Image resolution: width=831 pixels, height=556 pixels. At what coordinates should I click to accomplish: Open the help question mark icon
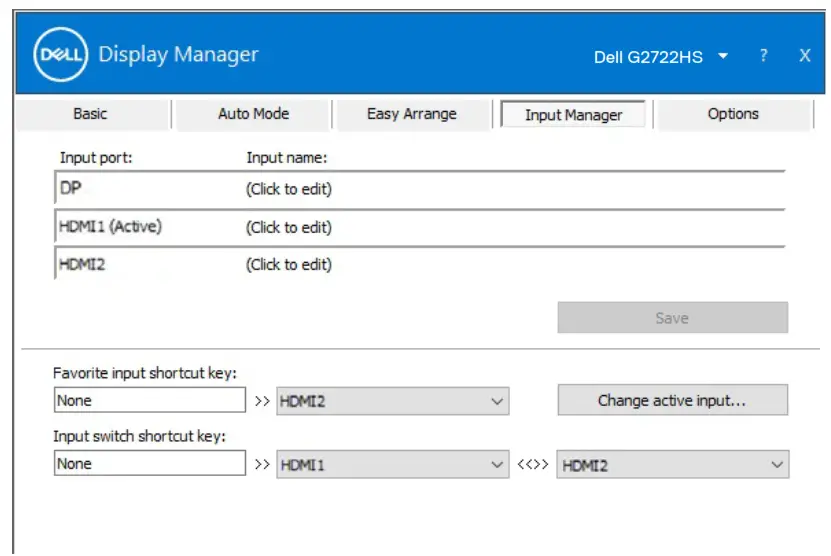click(x=763, y=55)
